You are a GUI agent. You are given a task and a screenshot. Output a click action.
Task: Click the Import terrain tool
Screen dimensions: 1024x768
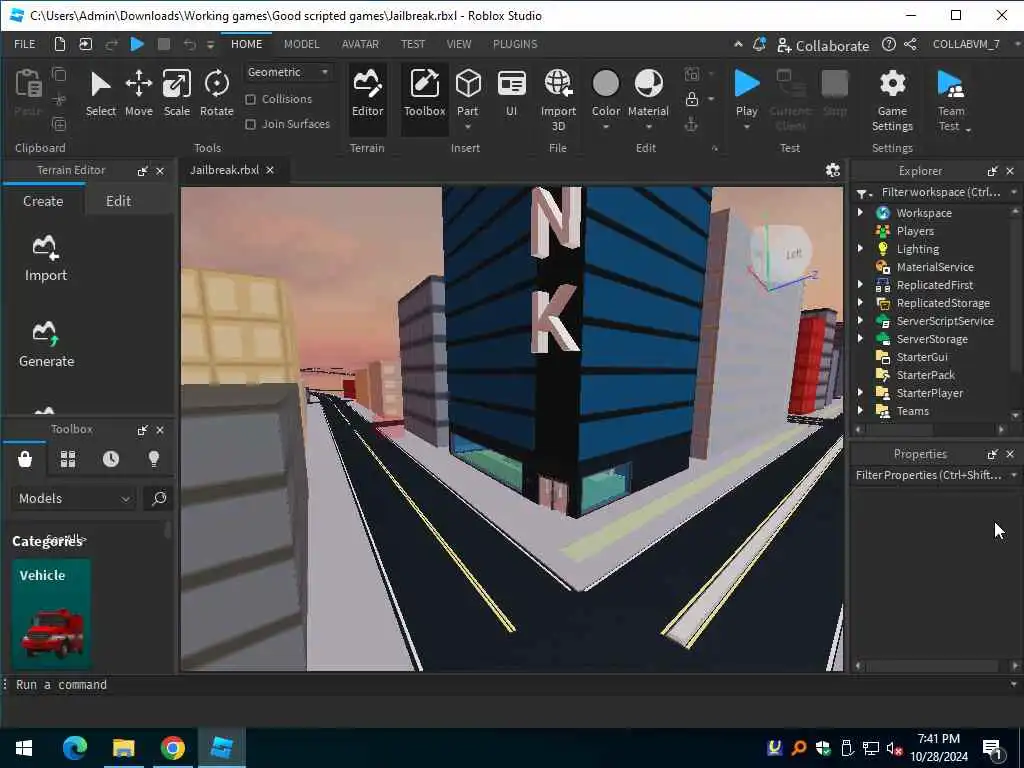46,259
